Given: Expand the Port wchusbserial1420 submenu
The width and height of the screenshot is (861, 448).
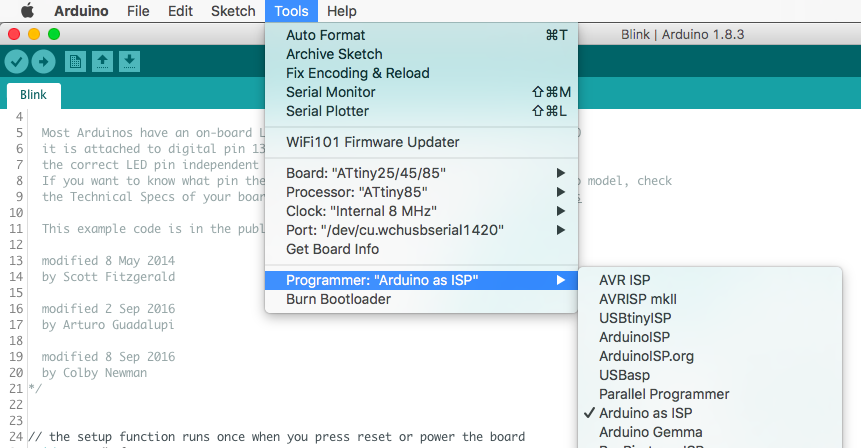Looking at the screenshot, I should 421,230.
